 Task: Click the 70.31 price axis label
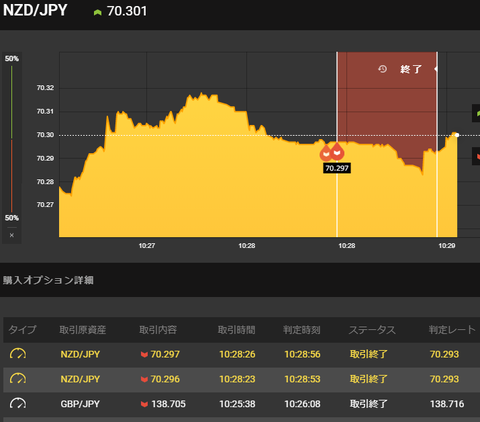(x=45, y=111)
